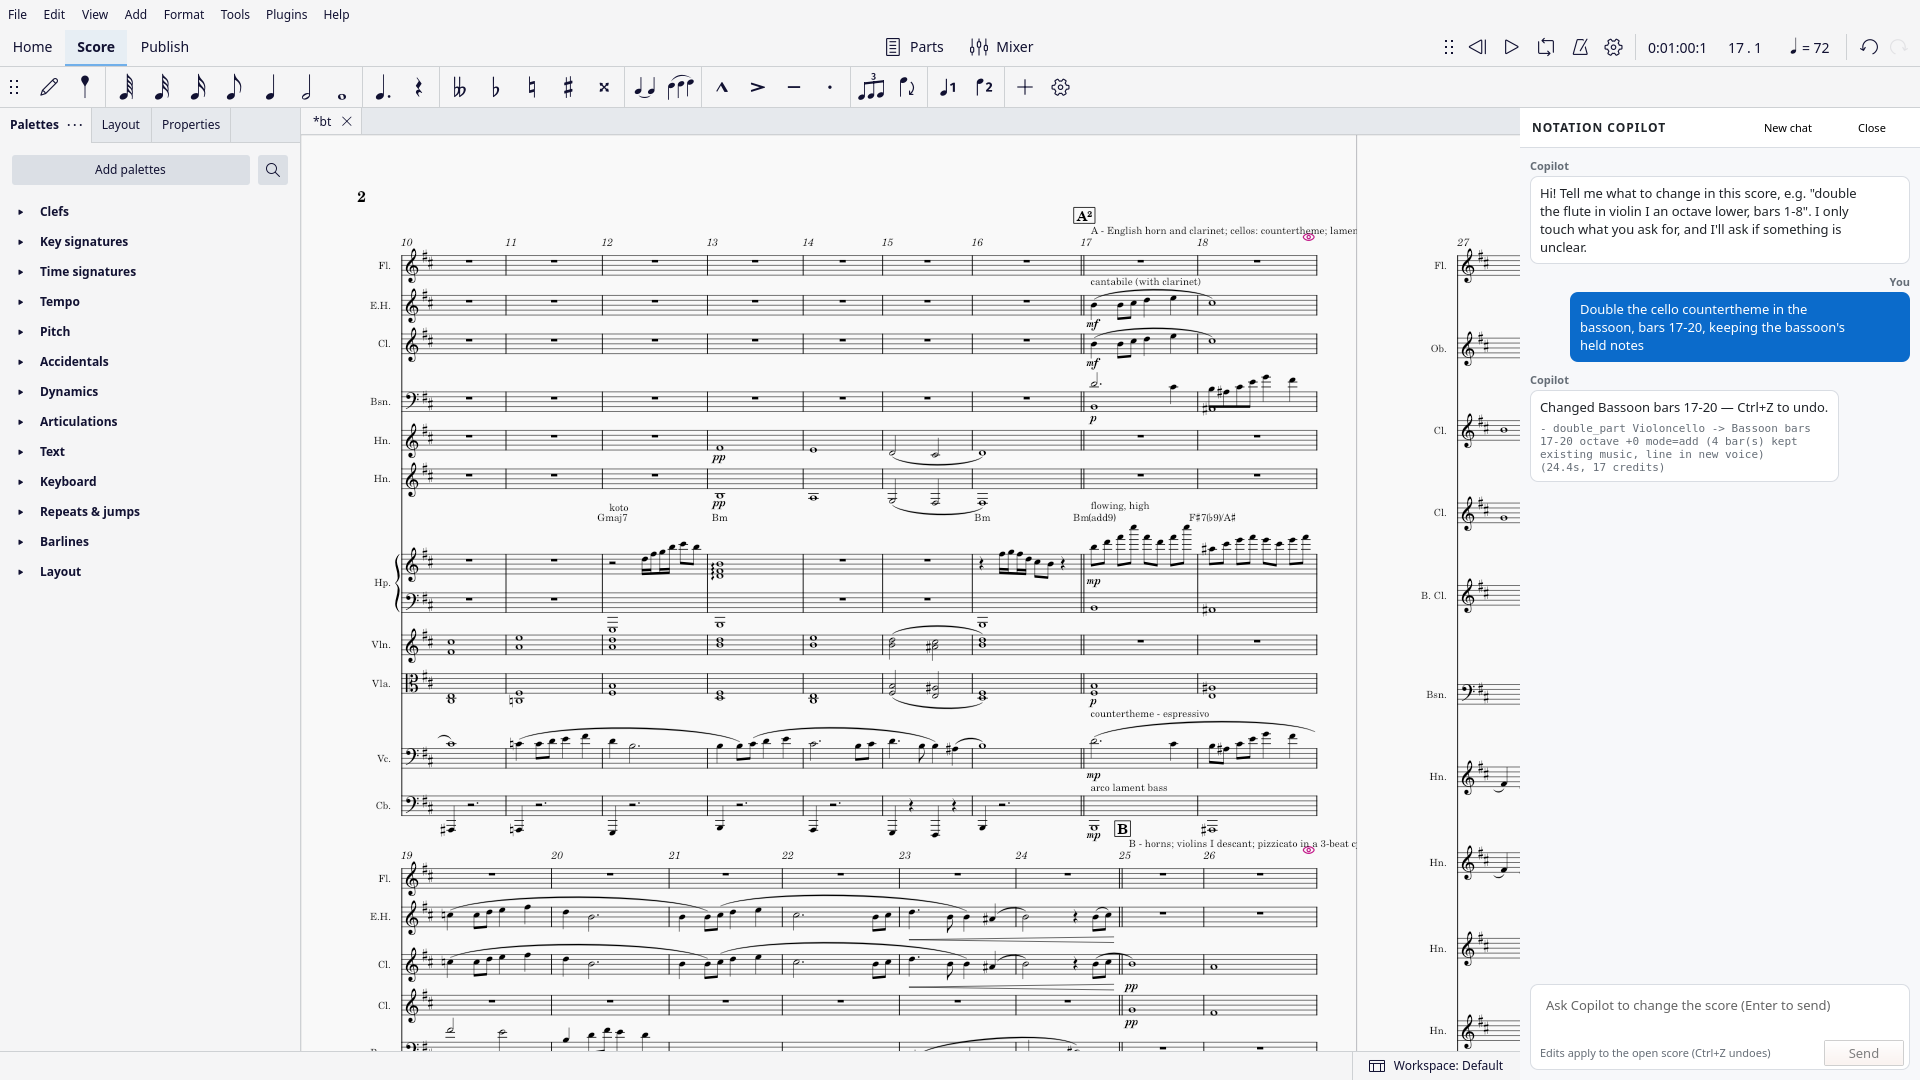
Task: Toggle the metronome
Action: point(1580,47)
